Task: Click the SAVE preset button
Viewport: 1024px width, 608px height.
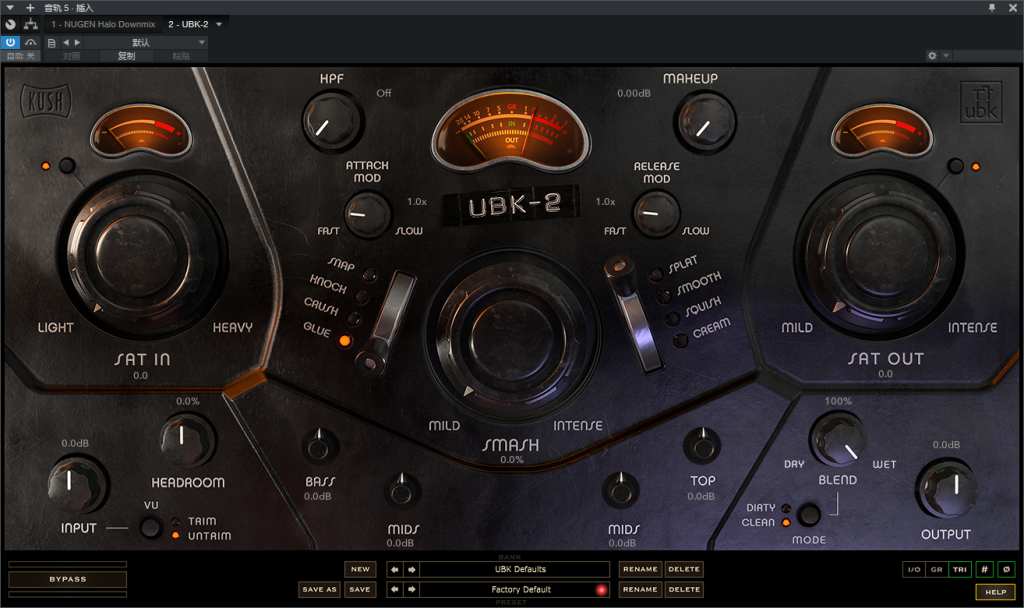Action: (x=360, y=589)
